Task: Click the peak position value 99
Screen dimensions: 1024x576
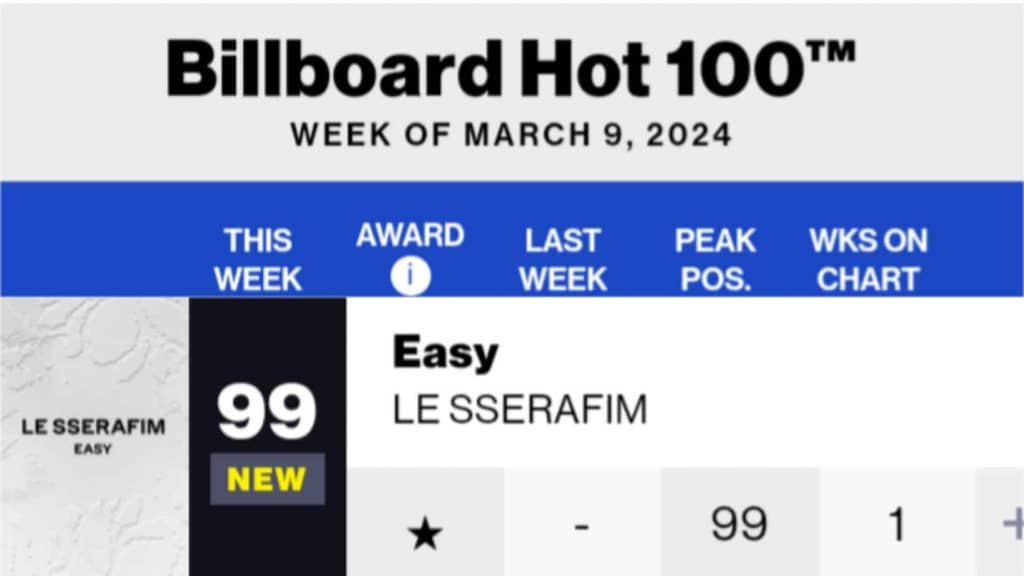Action: [739, 524]
